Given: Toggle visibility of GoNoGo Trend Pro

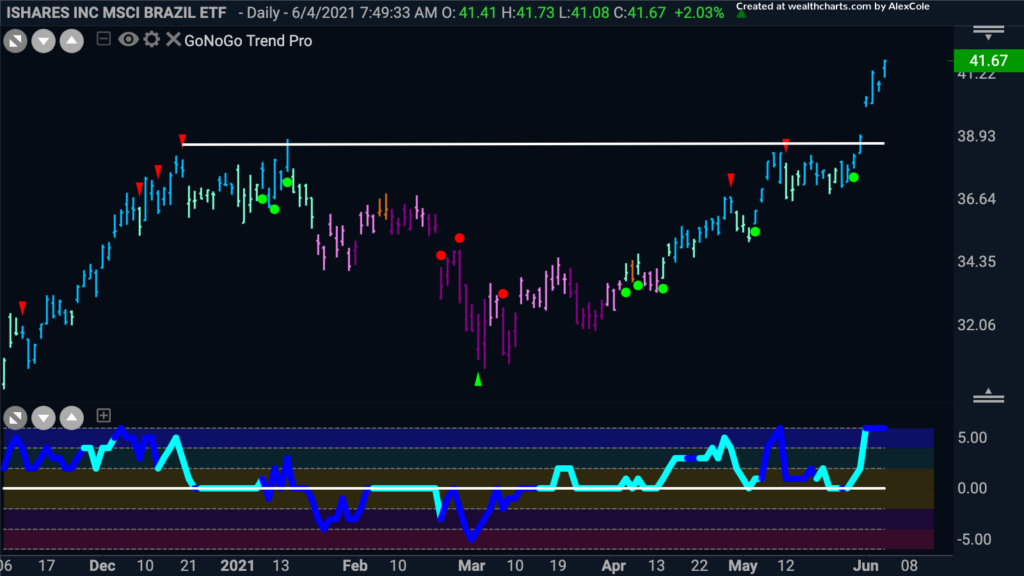Looking at the screenshot, I should tap(128, 39).
